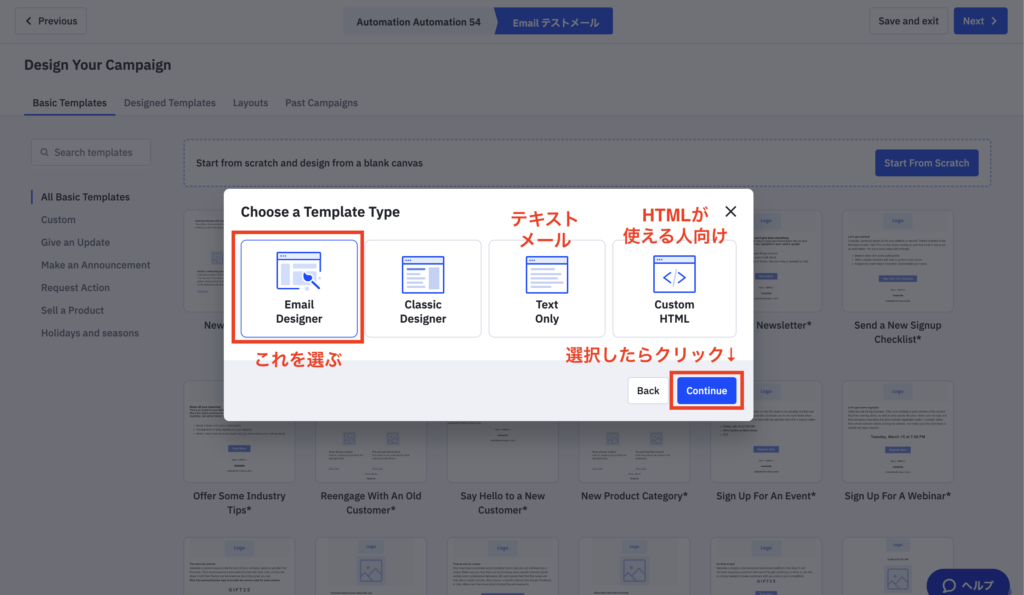Image resolution: width=1024 pixels, height=595 pixels.
Task: Open the Give an Update category
Action: (x=76, y=242)
